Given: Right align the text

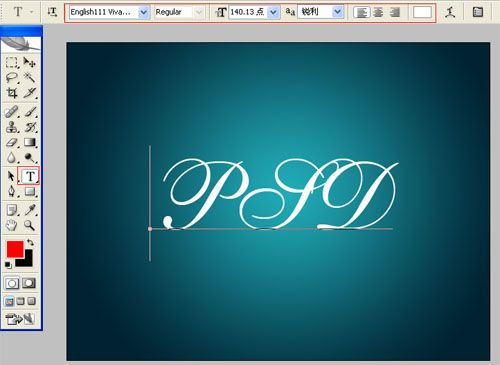Looking at the screenshot, I should click(x=395, y=12).
